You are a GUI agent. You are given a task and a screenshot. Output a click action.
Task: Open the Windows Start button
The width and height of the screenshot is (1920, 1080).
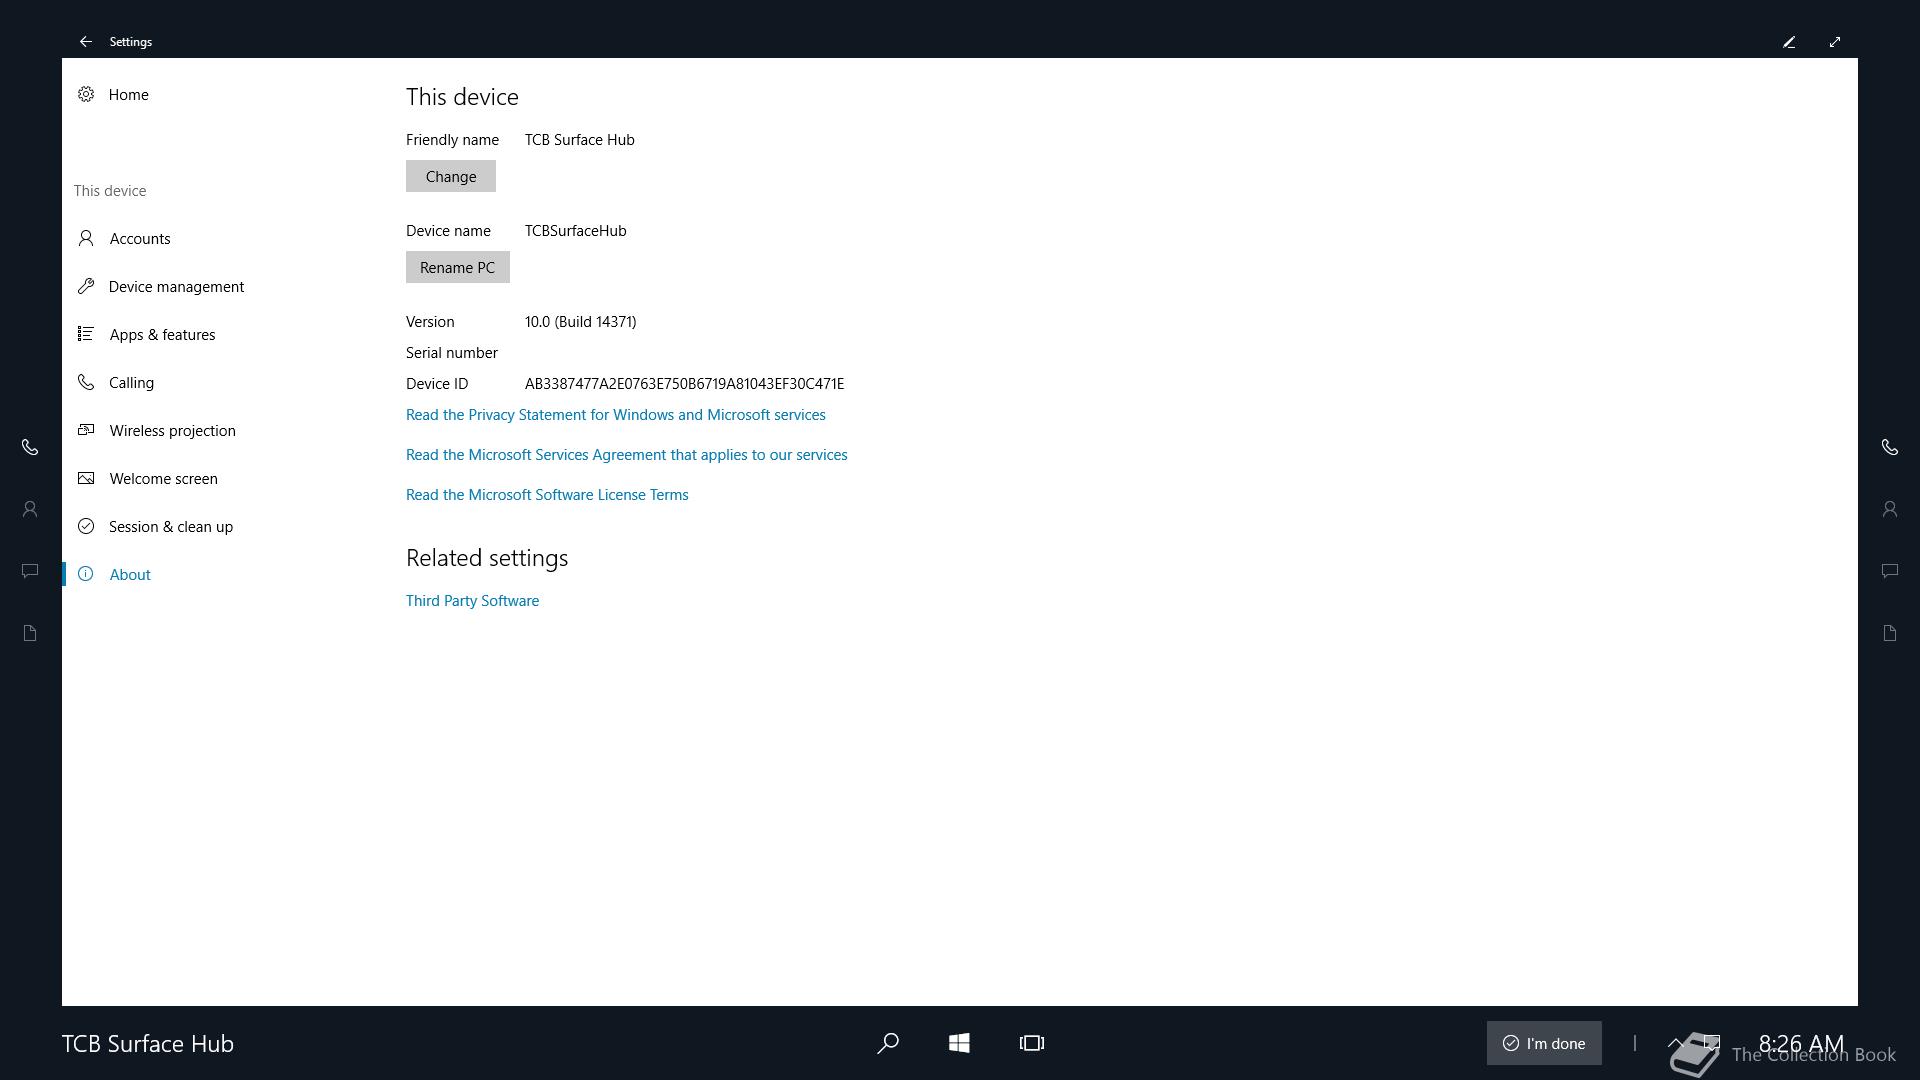click(959, 1043)
